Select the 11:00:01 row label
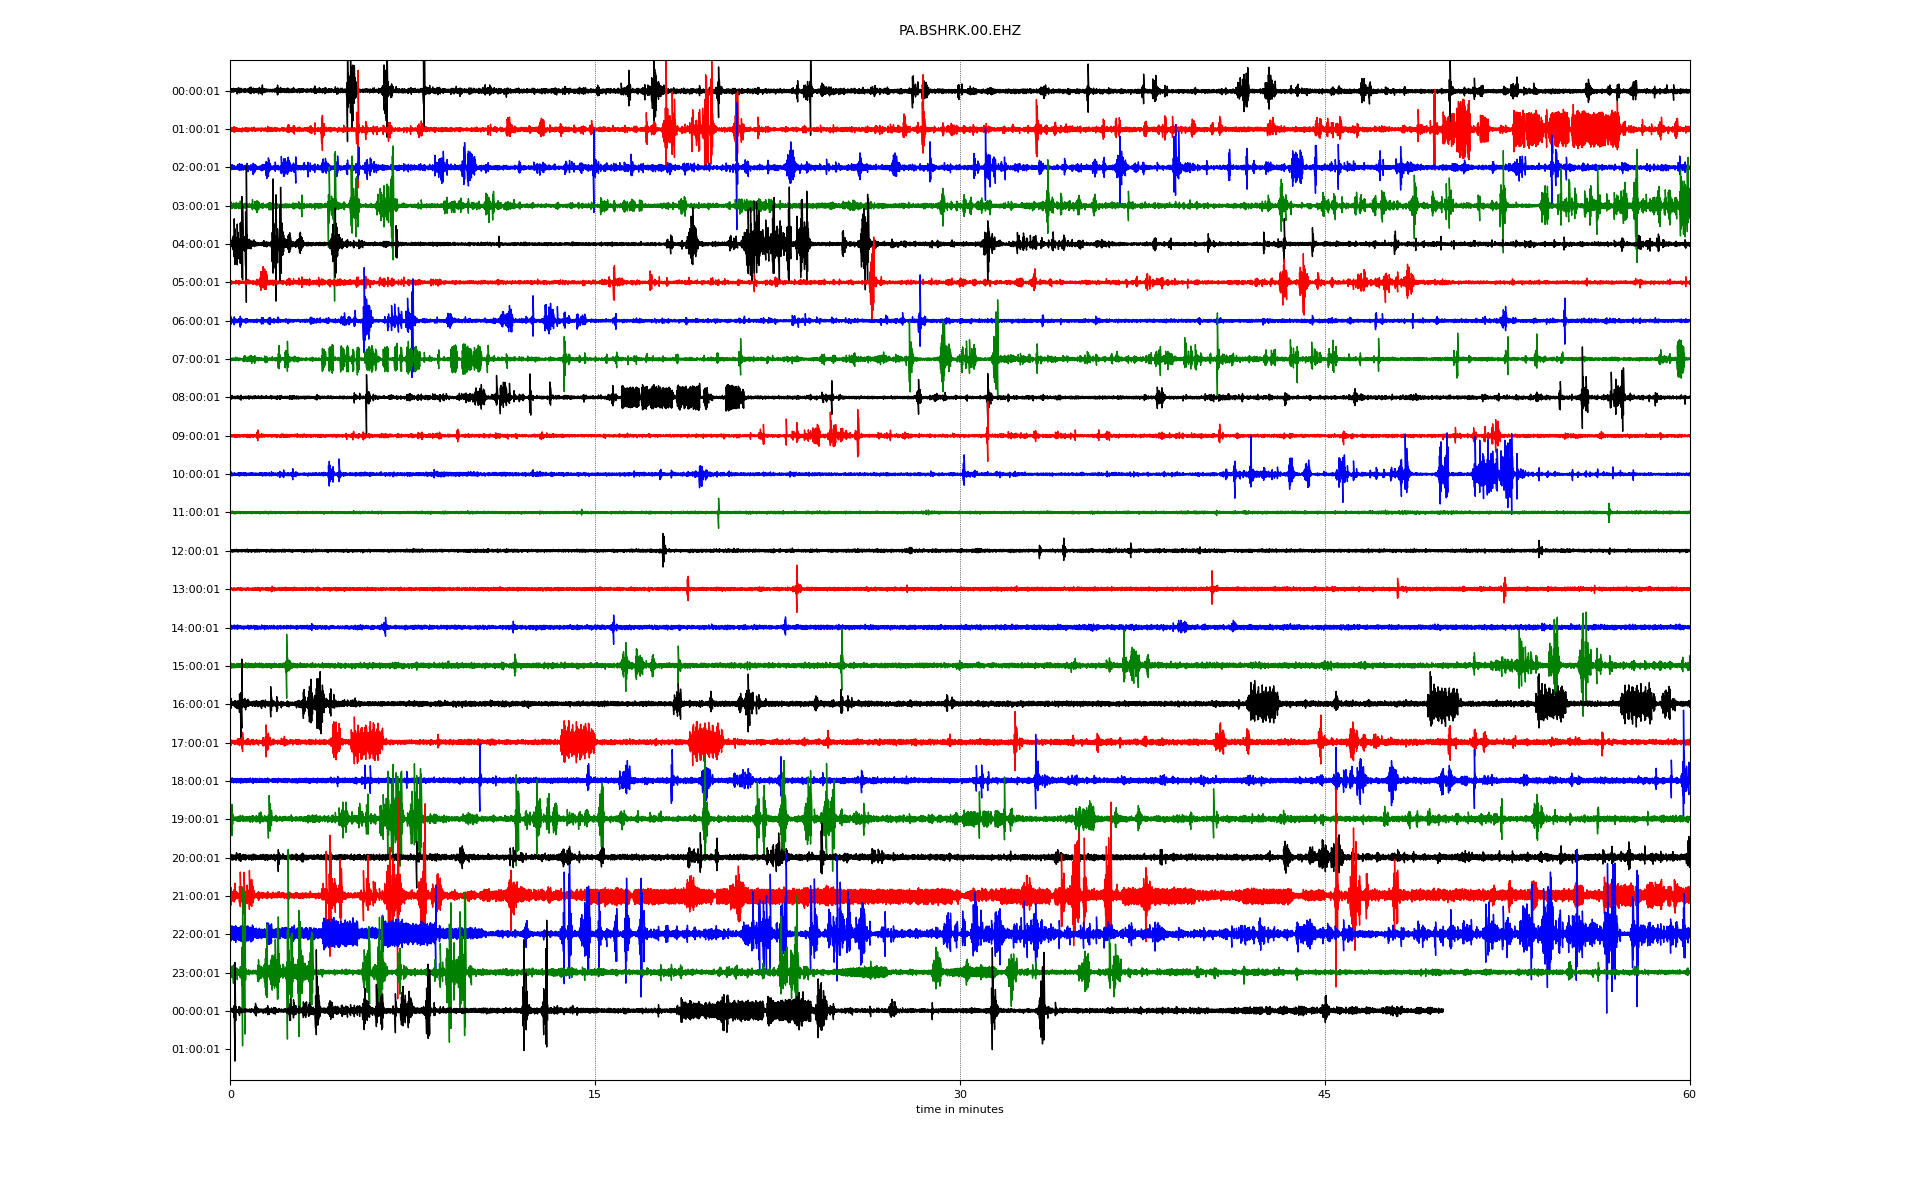The height and width of the screenshot is (1200, 1920). coord(196,513)
